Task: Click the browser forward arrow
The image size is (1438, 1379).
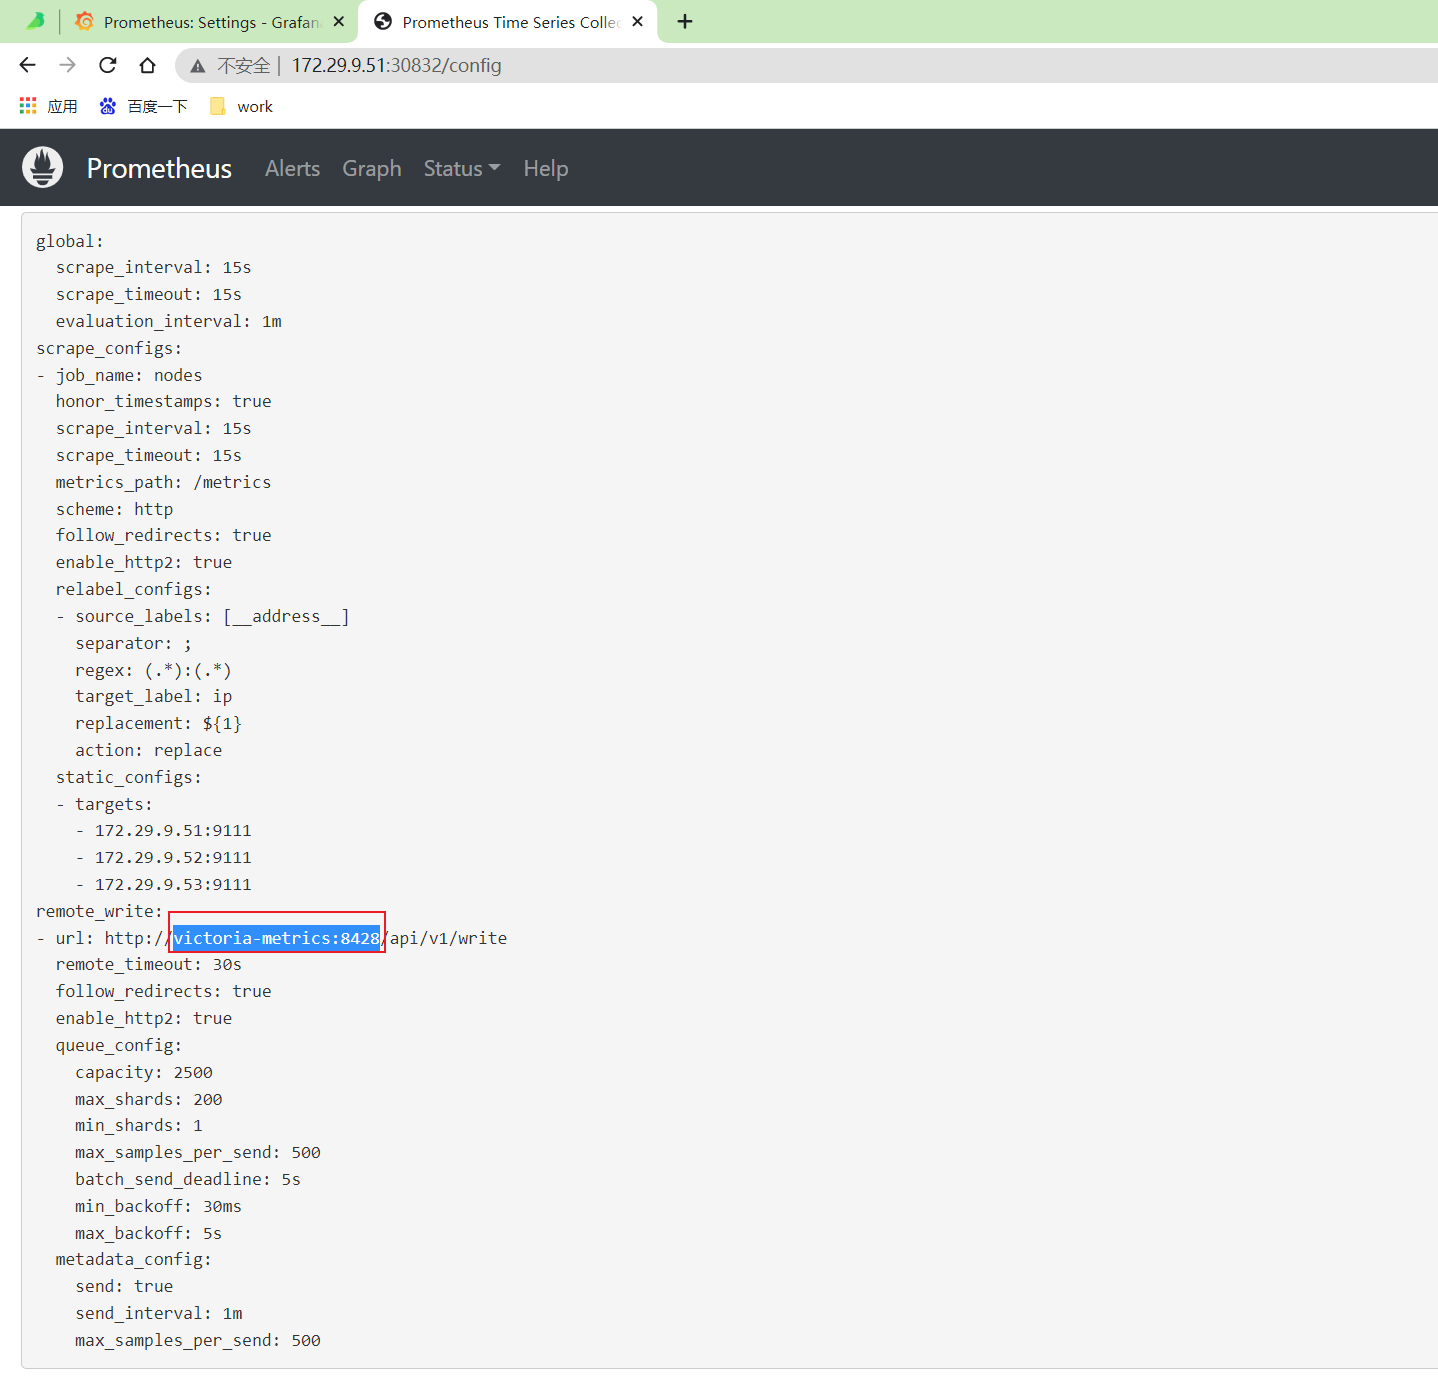Action: click(68, 65)
